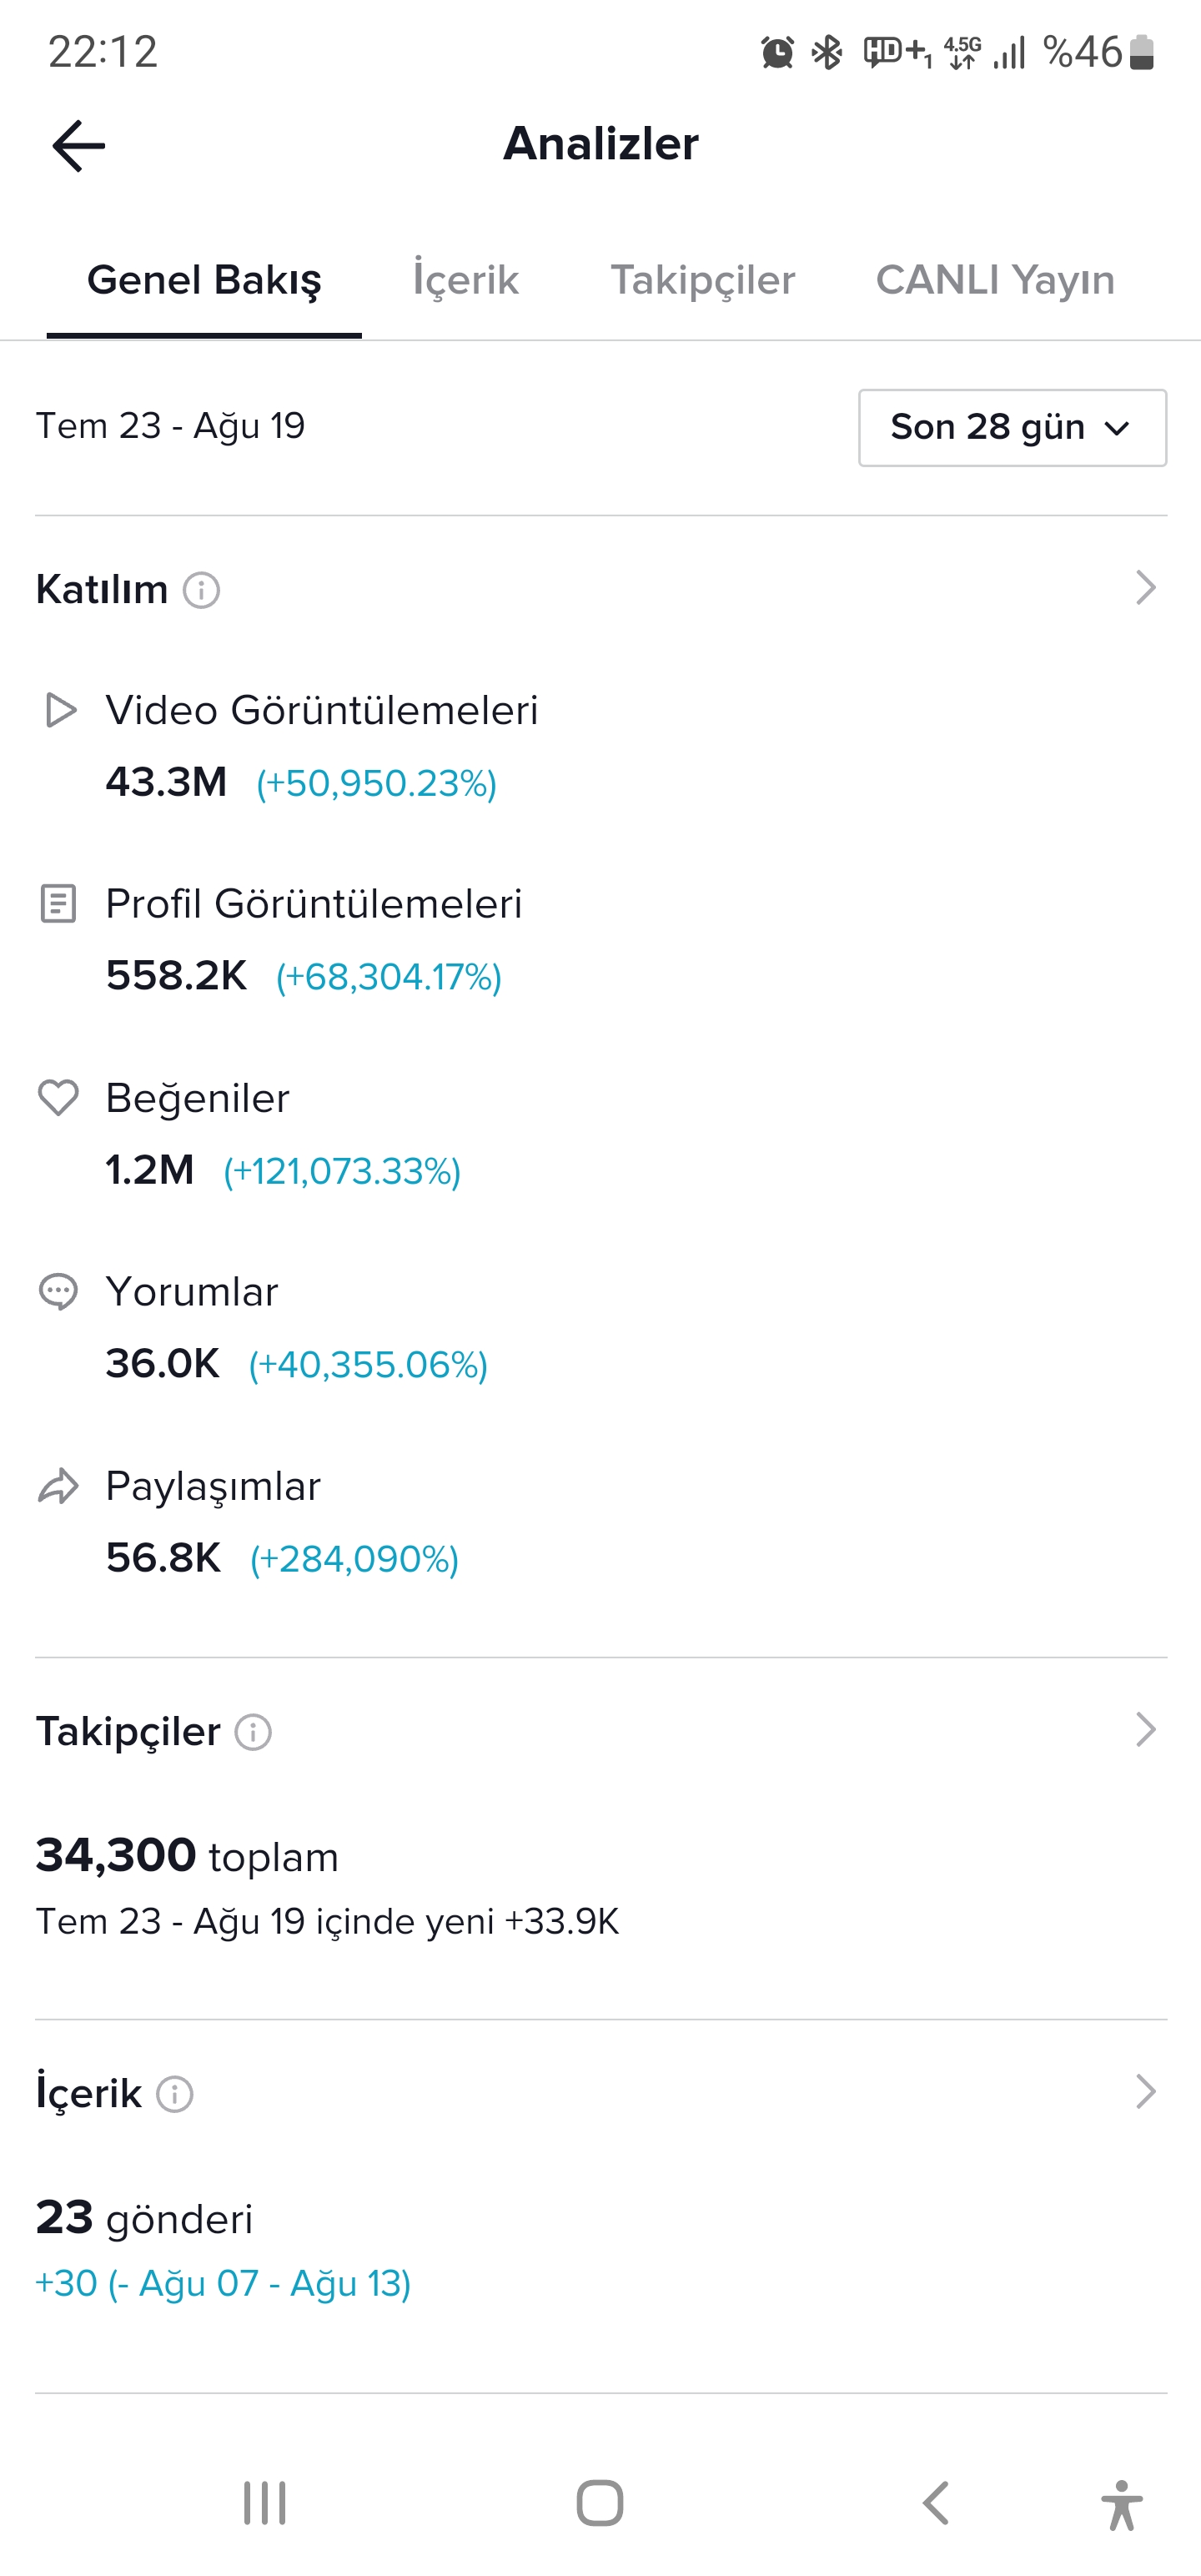
Task: Select the Genel Bakış tab
Action: point(204,281)
